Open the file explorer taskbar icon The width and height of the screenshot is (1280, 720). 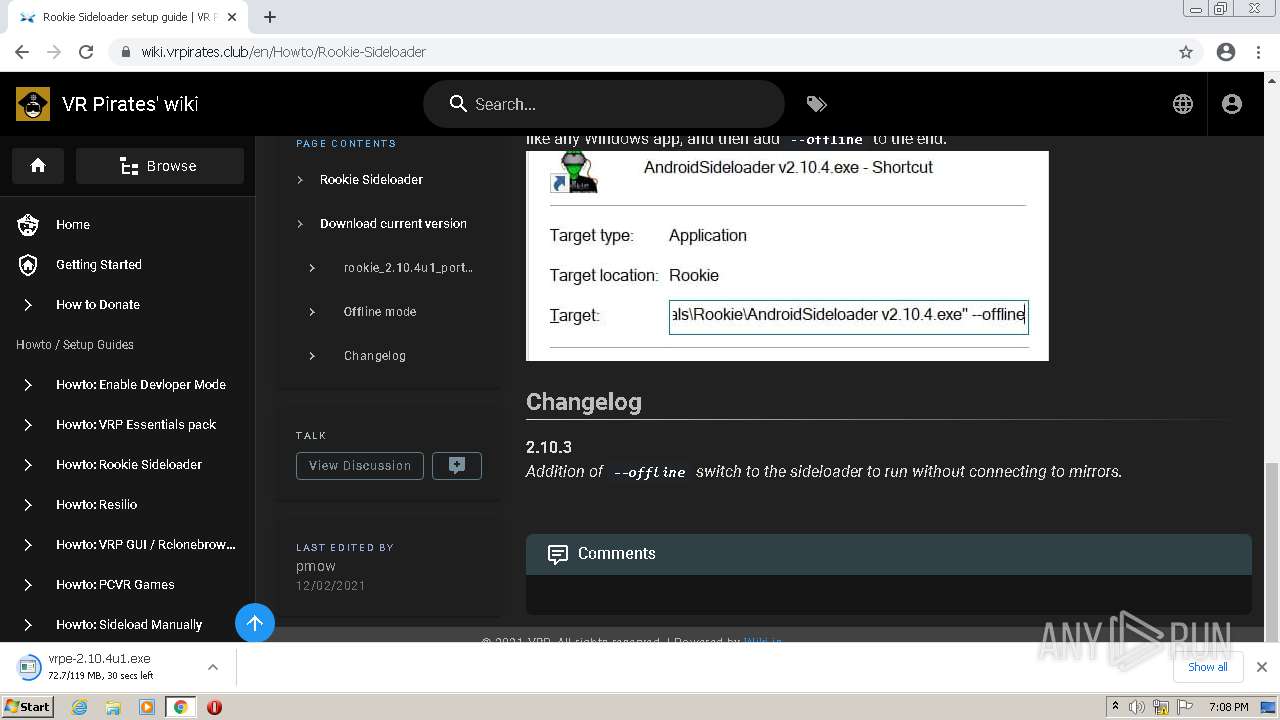coord(113,707)
